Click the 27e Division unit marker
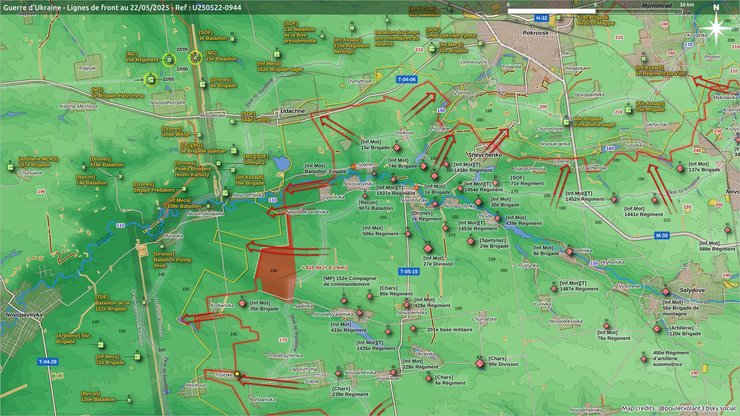 point(428,248)
